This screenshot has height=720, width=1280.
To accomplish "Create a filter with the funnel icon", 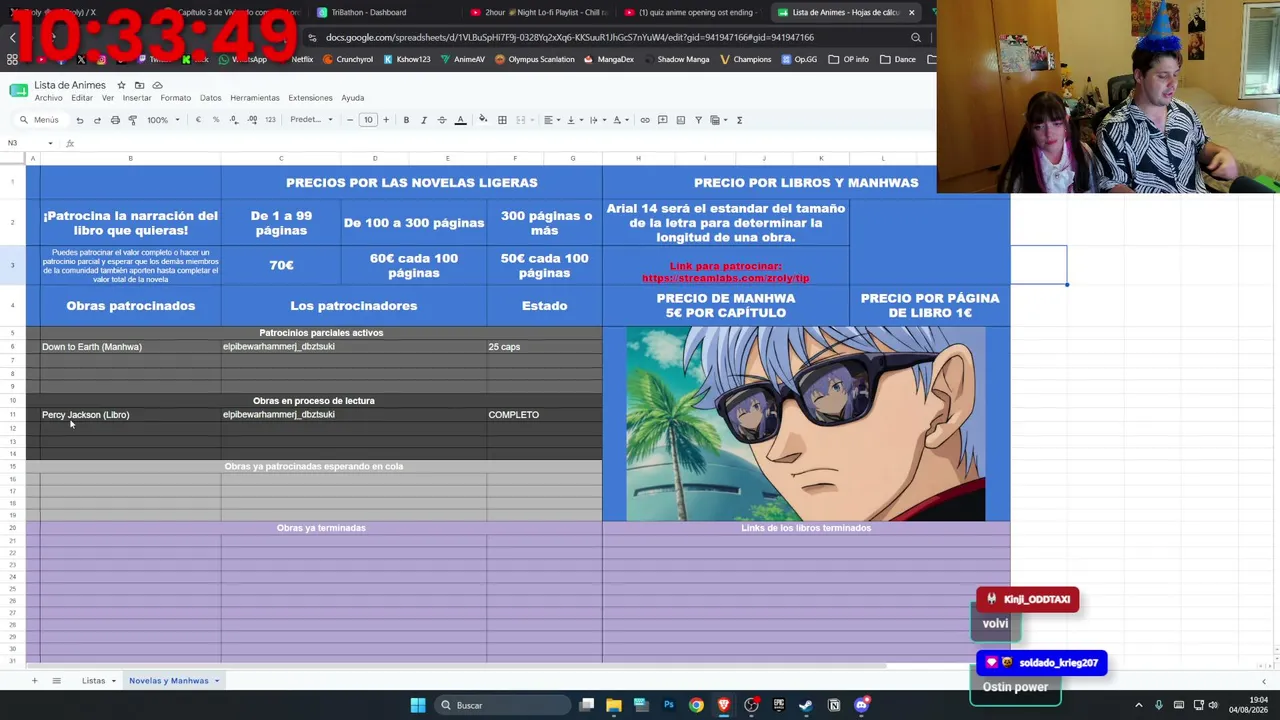I will click(x=698, y=120).
